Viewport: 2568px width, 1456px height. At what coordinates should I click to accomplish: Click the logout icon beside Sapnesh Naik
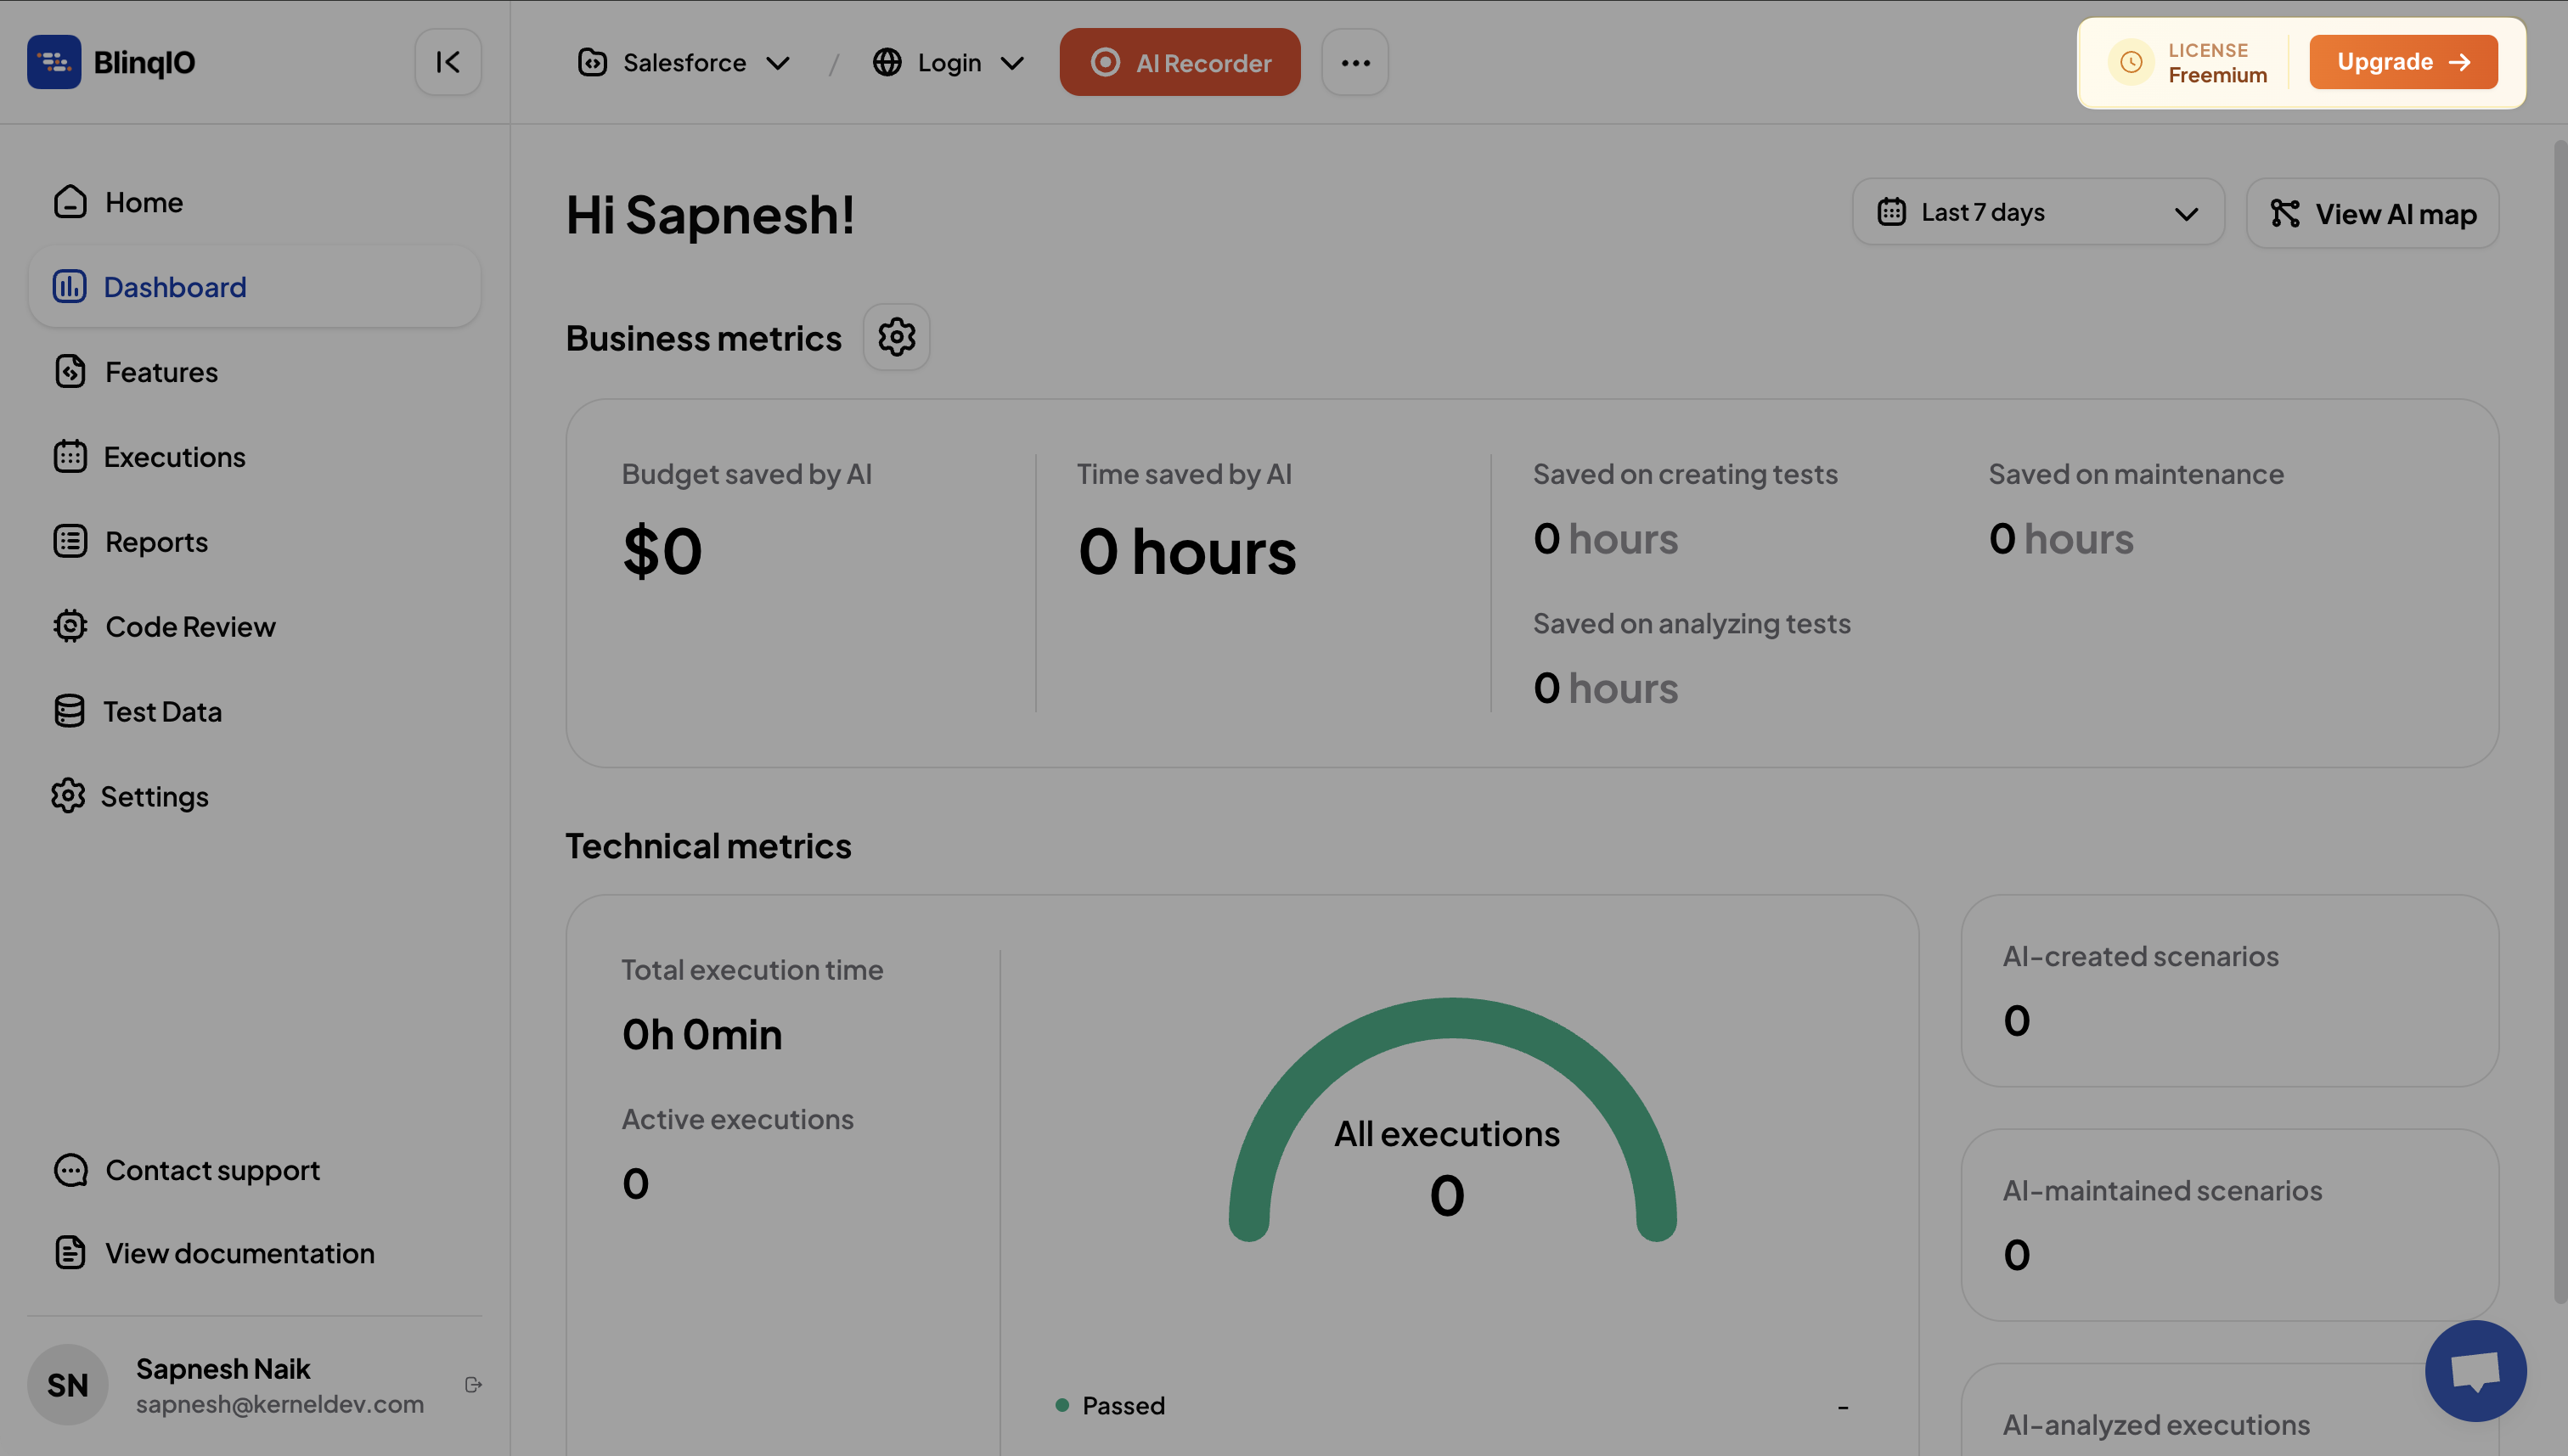[474, 1385]
